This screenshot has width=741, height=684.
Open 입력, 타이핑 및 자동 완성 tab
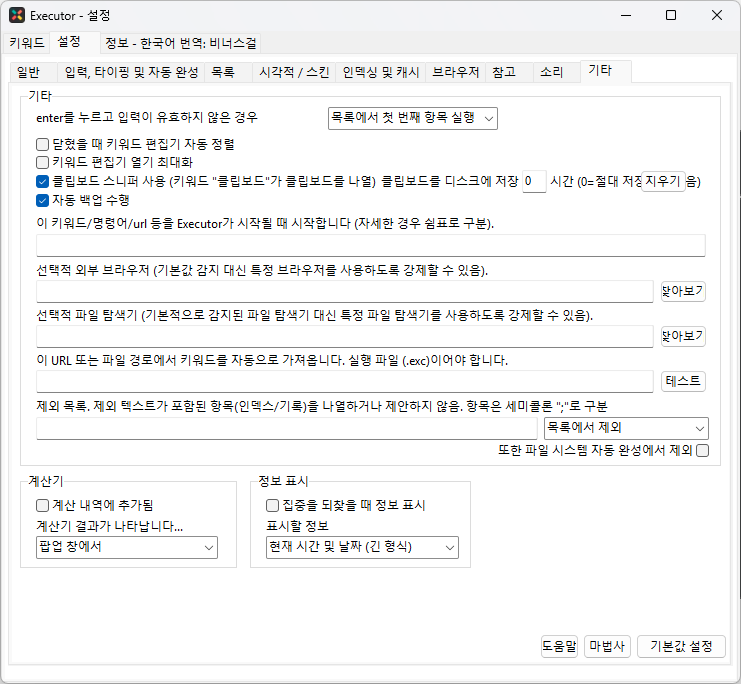pos(131,72)
